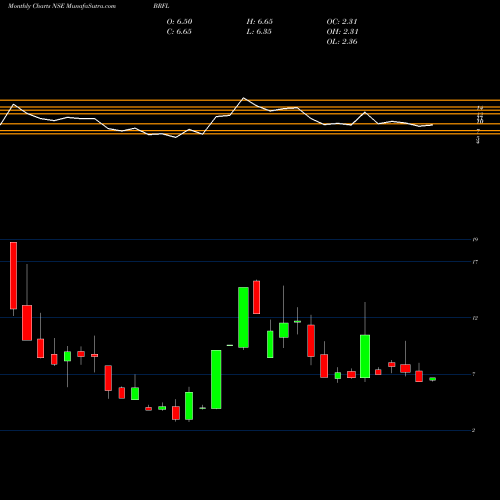Click the 'OL: 2.36' statistic
This screenshot has width=500, height=500.
pyautogui.click(x=342, y=42)
